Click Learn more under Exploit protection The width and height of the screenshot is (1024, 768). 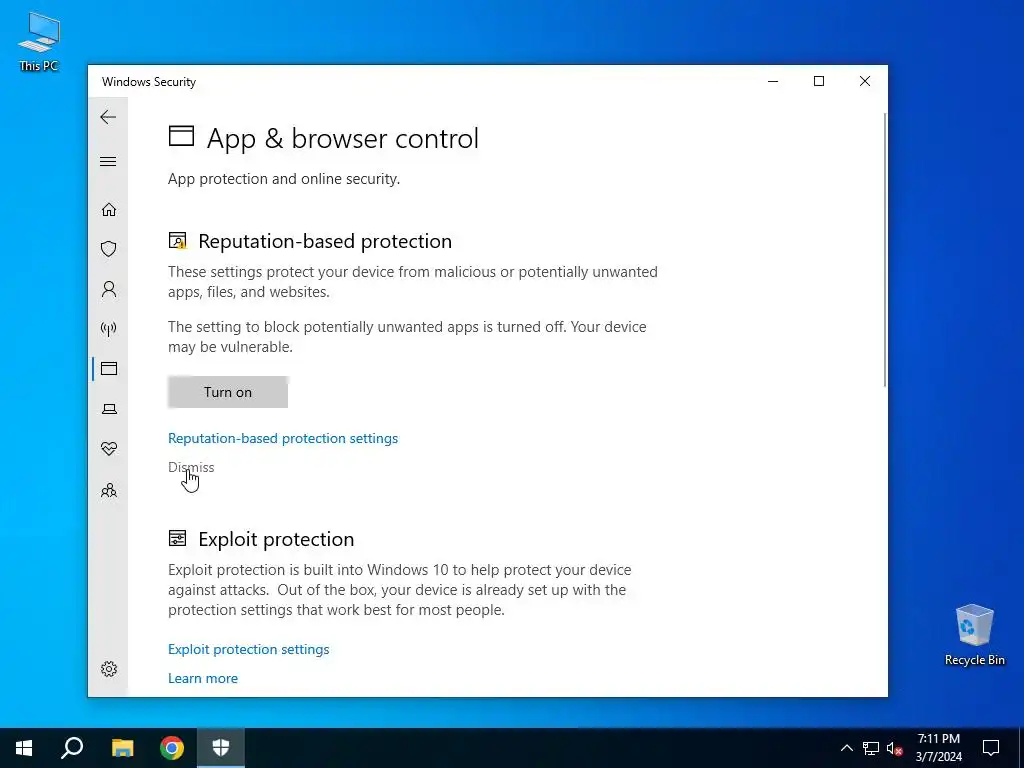(202, 678)
